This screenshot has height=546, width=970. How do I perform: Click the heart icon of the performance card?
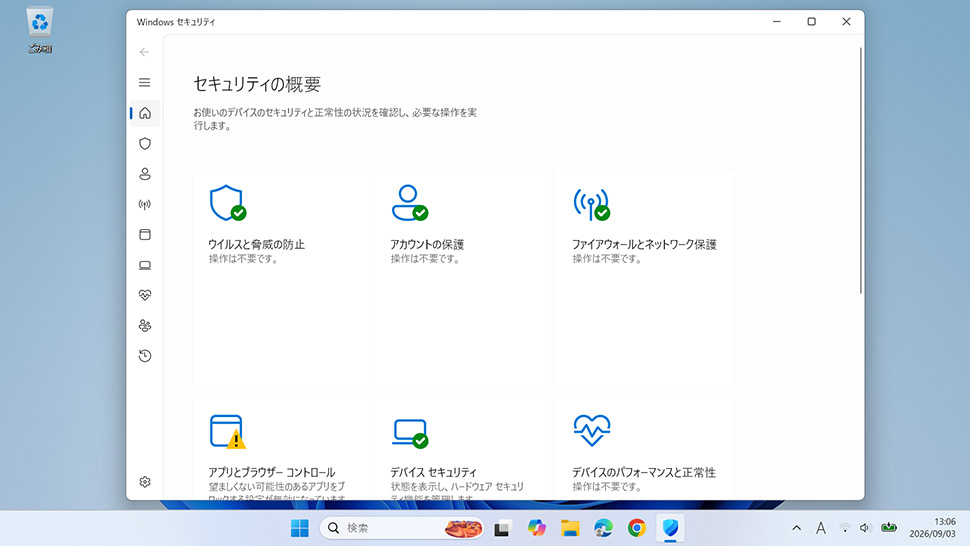[x=592, y=430]
